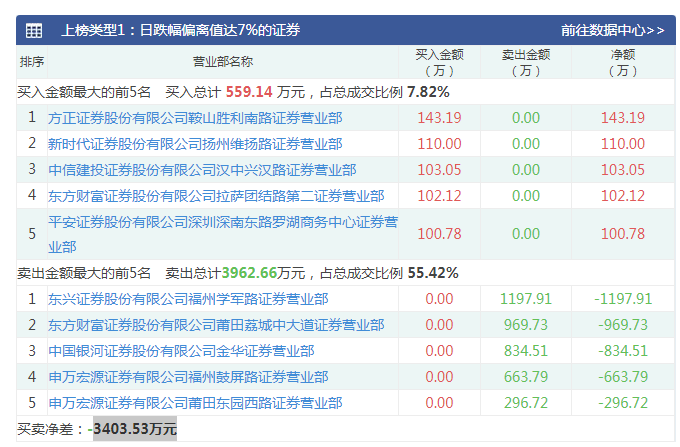This screenshot has height=447, width=680.
Task: Open 新时代证券扬州维扬路证券营业部 link
Action: click(195, 144)
